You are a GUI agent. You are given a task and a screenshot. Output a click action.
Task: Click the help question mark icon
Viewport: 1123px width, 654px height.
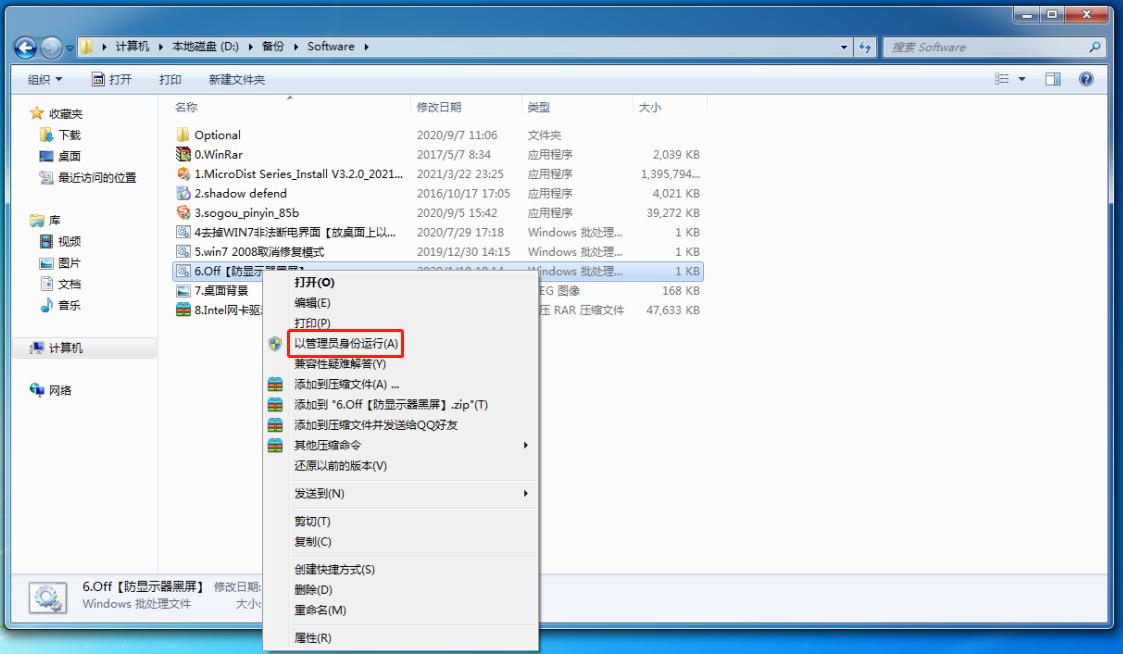1086,80
